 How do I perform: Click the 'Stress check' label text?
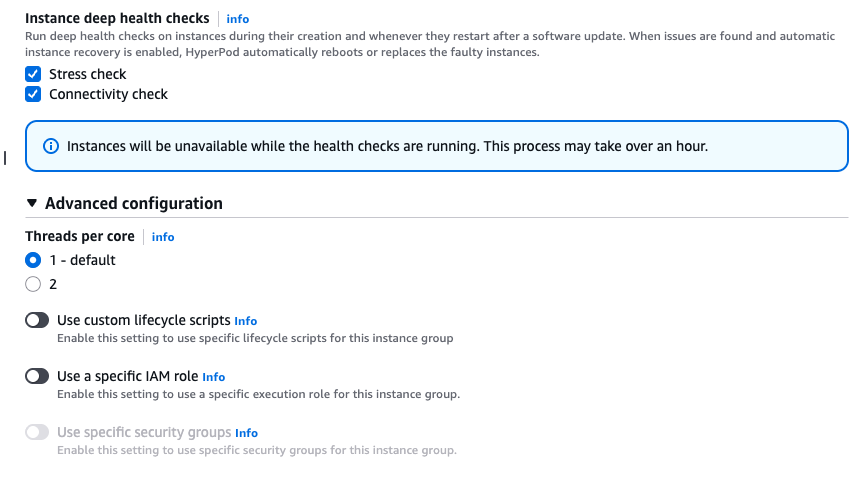pyautogui.click(x=88, y=74)
